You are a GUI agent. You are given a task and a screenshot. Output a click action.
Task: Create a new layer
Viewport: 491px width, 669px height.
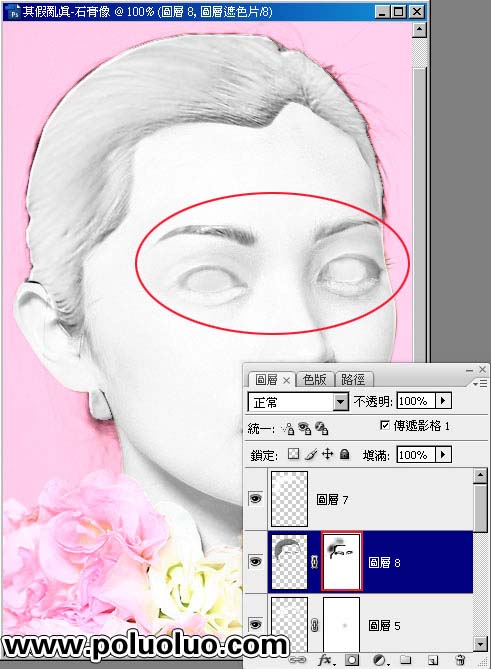point(433,660)
